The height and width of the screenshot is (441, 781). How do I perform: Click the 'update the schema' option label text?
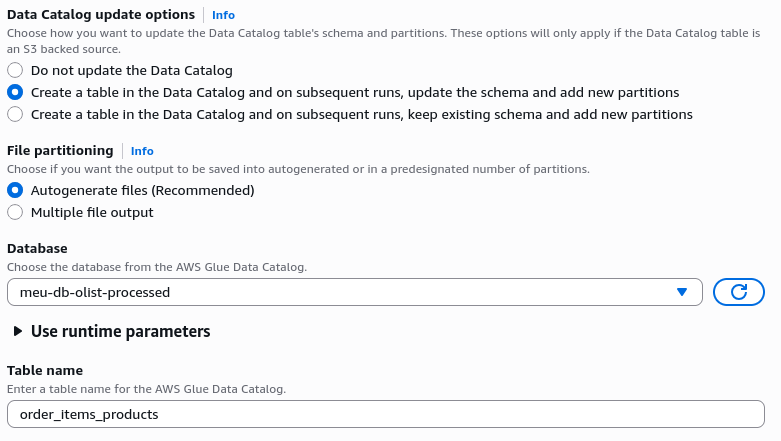[355, 92]
